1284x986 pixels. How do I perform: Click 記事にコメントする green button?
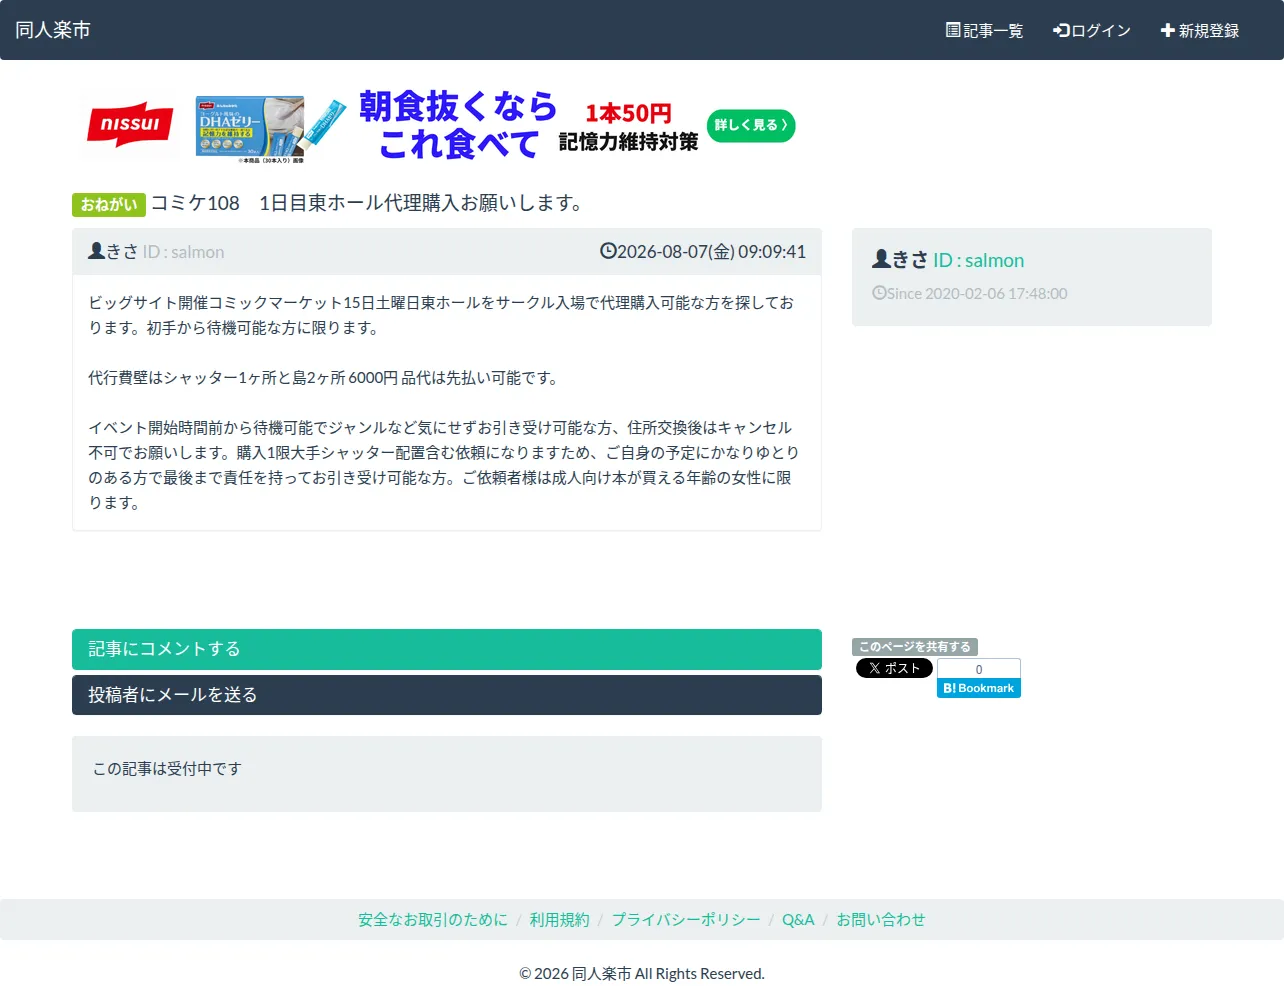pyautogui.click(x=447, y=649)
